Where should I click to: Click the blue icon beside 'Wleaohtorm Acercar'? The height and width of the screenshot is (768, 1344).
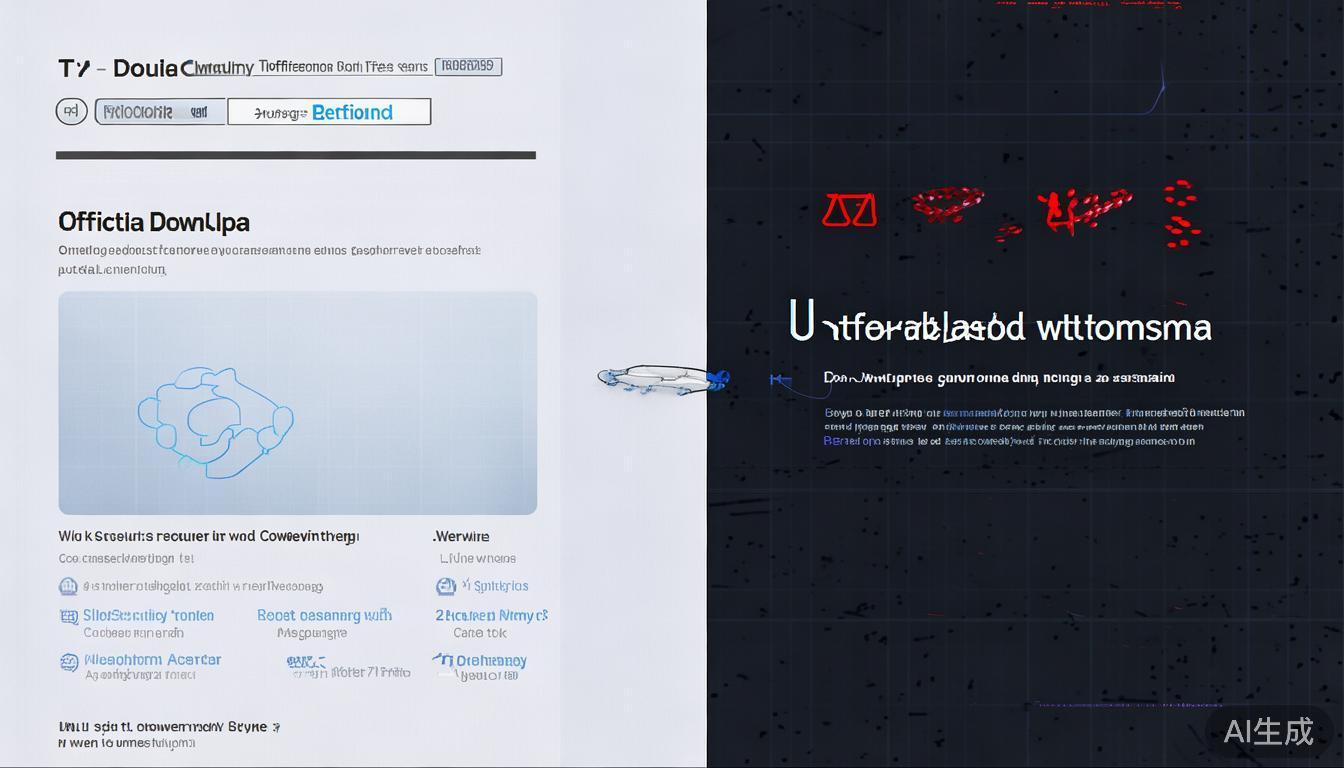click(69, 662)
